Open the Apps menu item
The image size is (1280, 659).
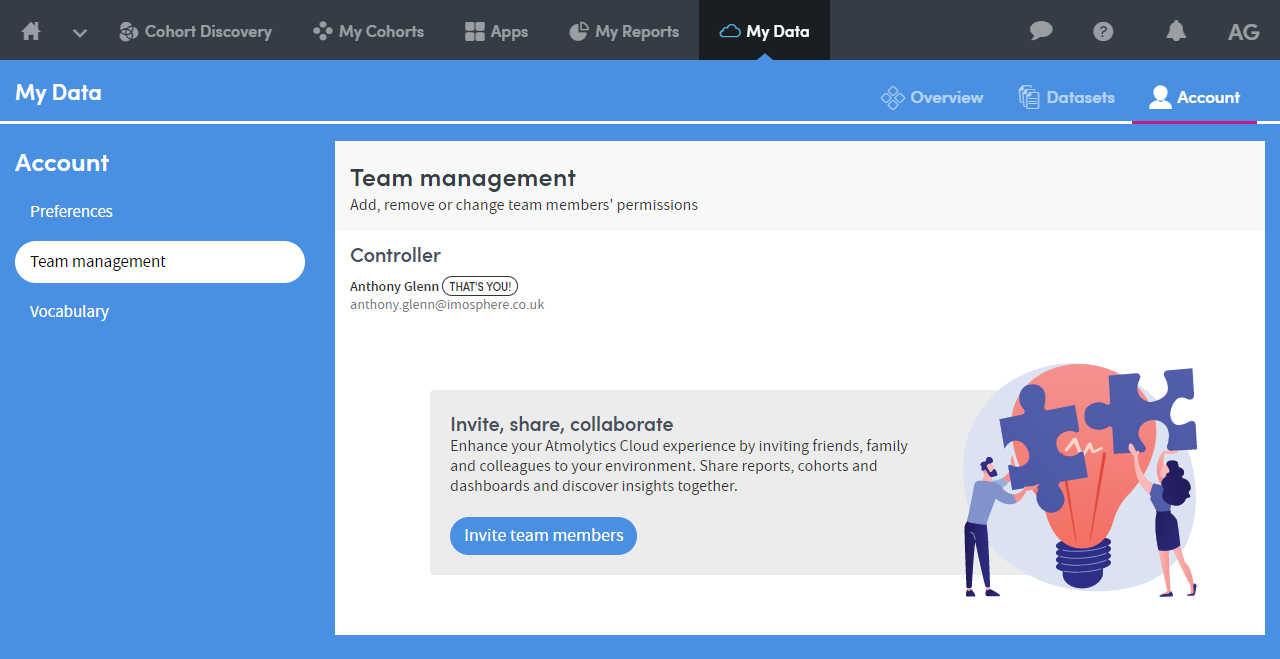(x=496, y=31)
